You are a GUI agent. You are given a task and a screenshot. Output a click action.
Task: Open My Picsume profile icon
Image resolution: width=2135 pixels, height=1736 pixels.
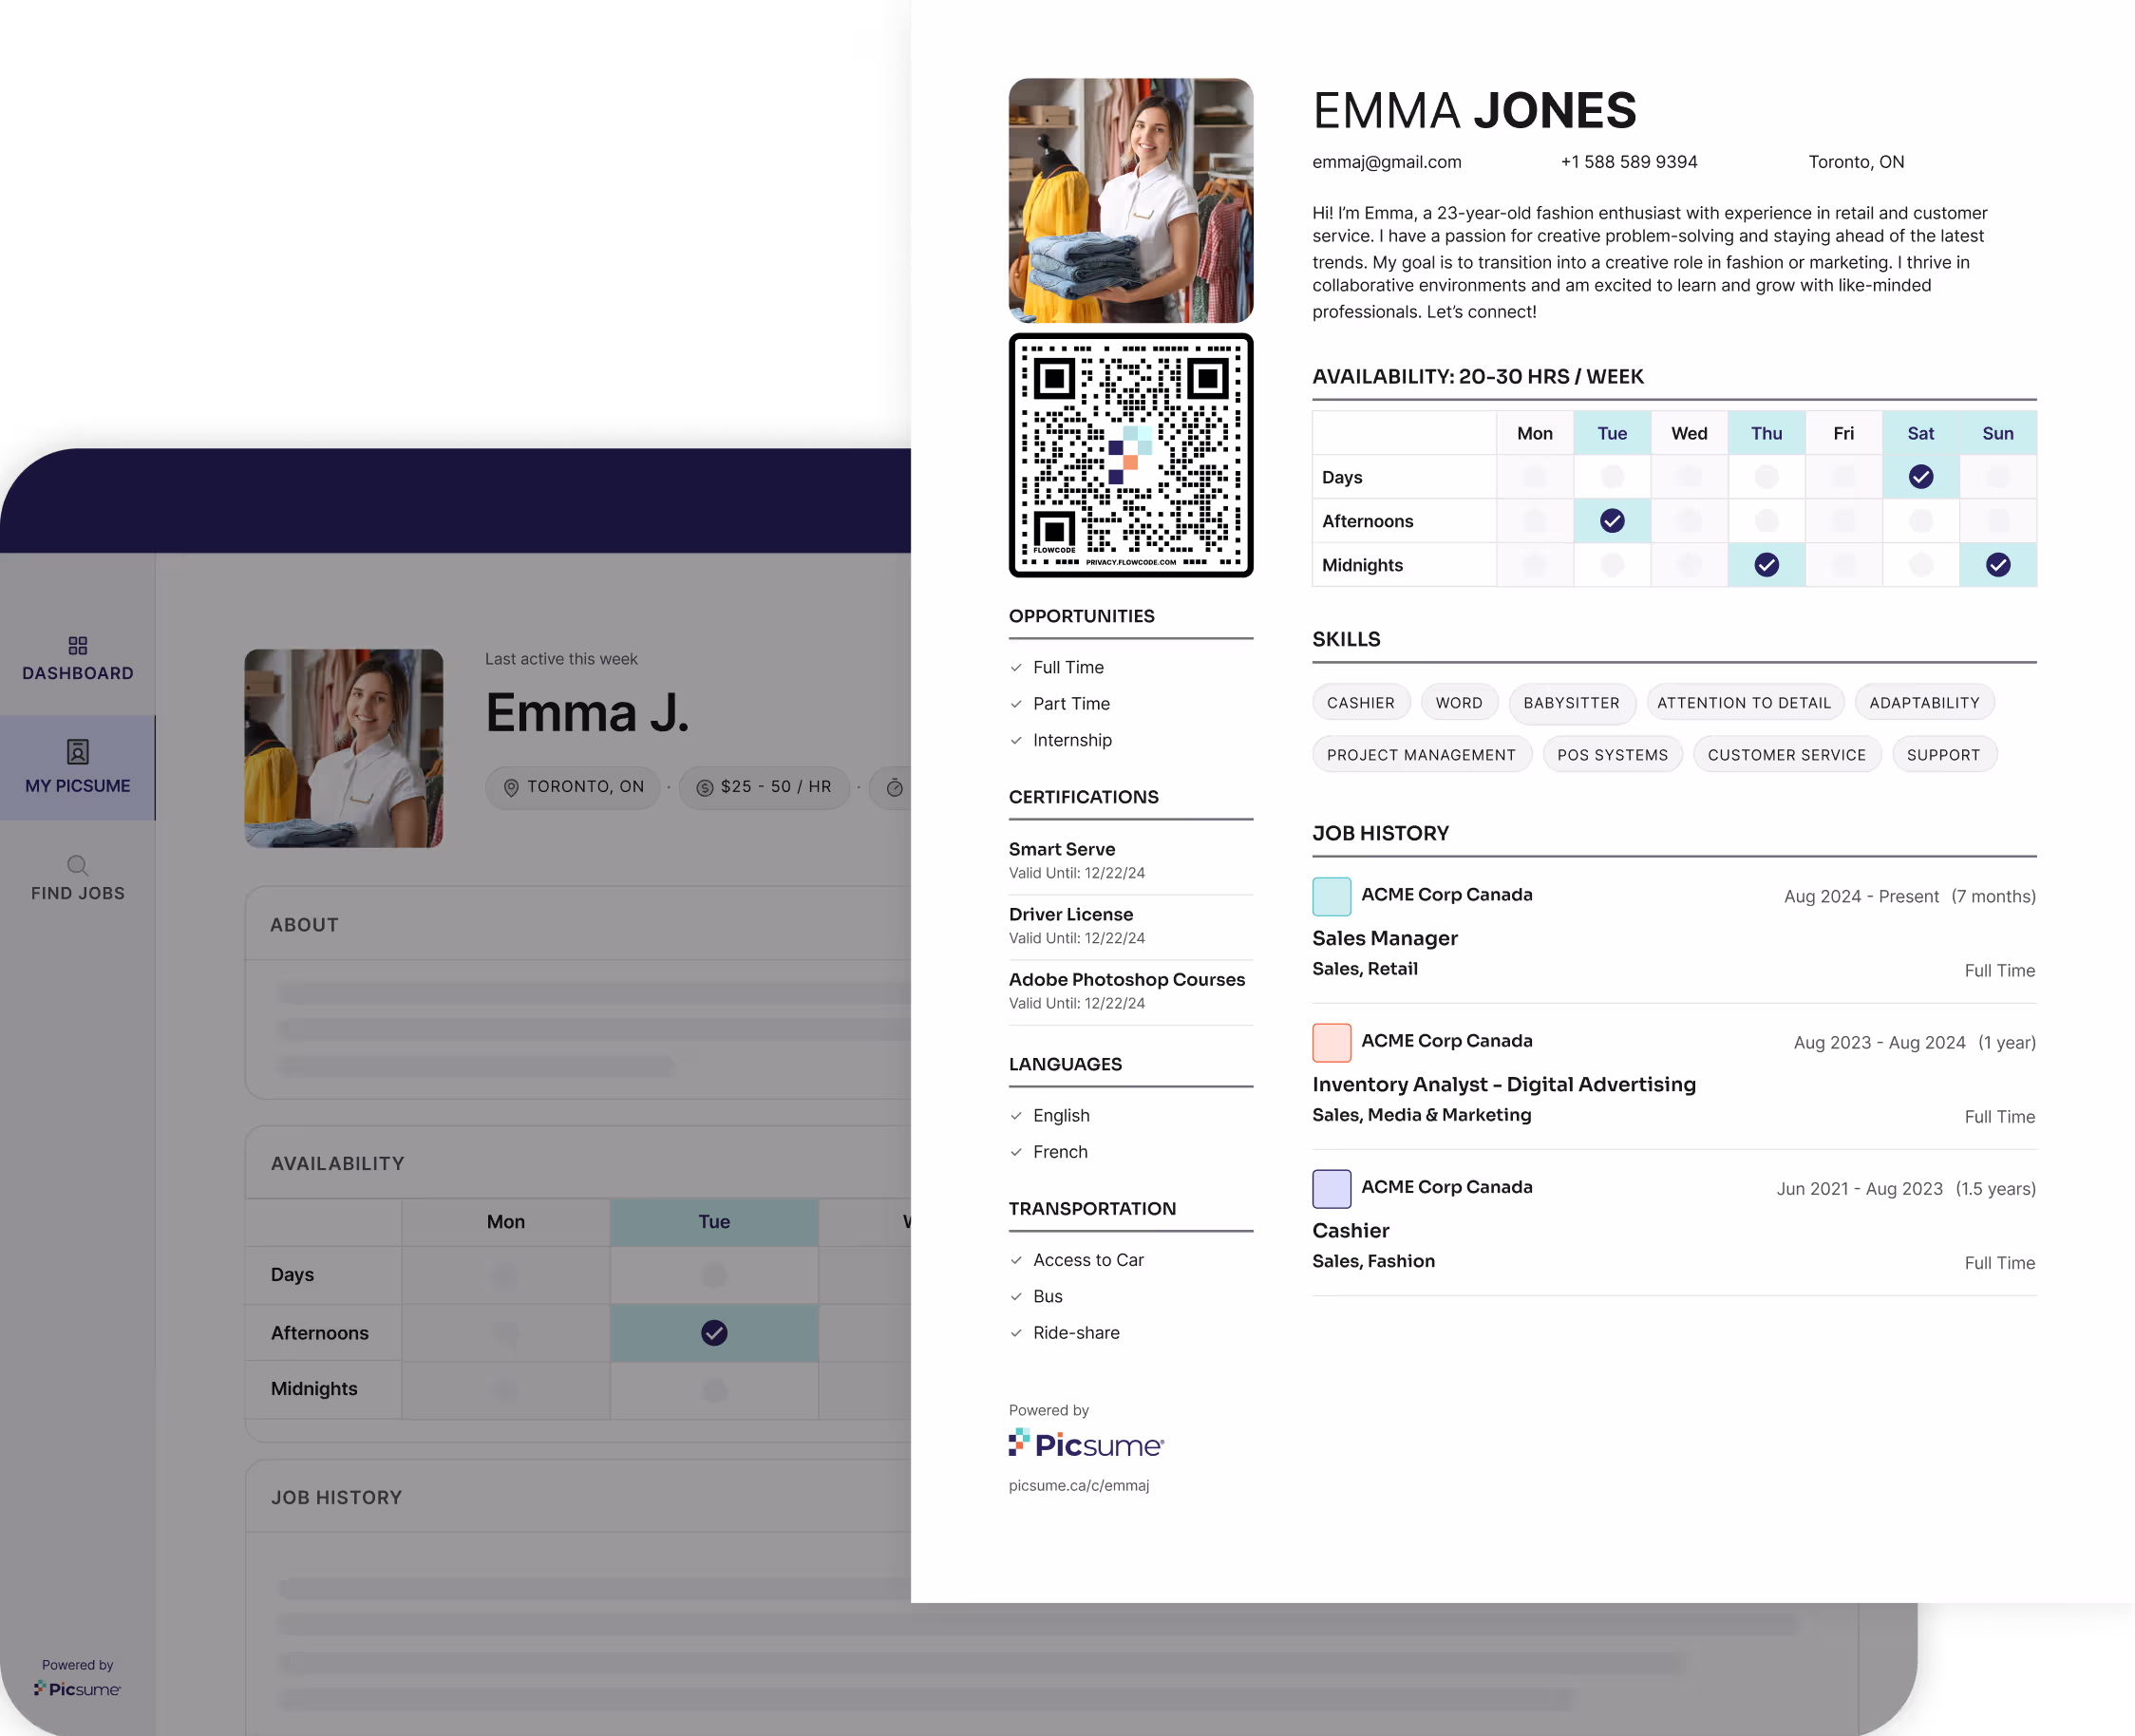[x=78, y=751]
